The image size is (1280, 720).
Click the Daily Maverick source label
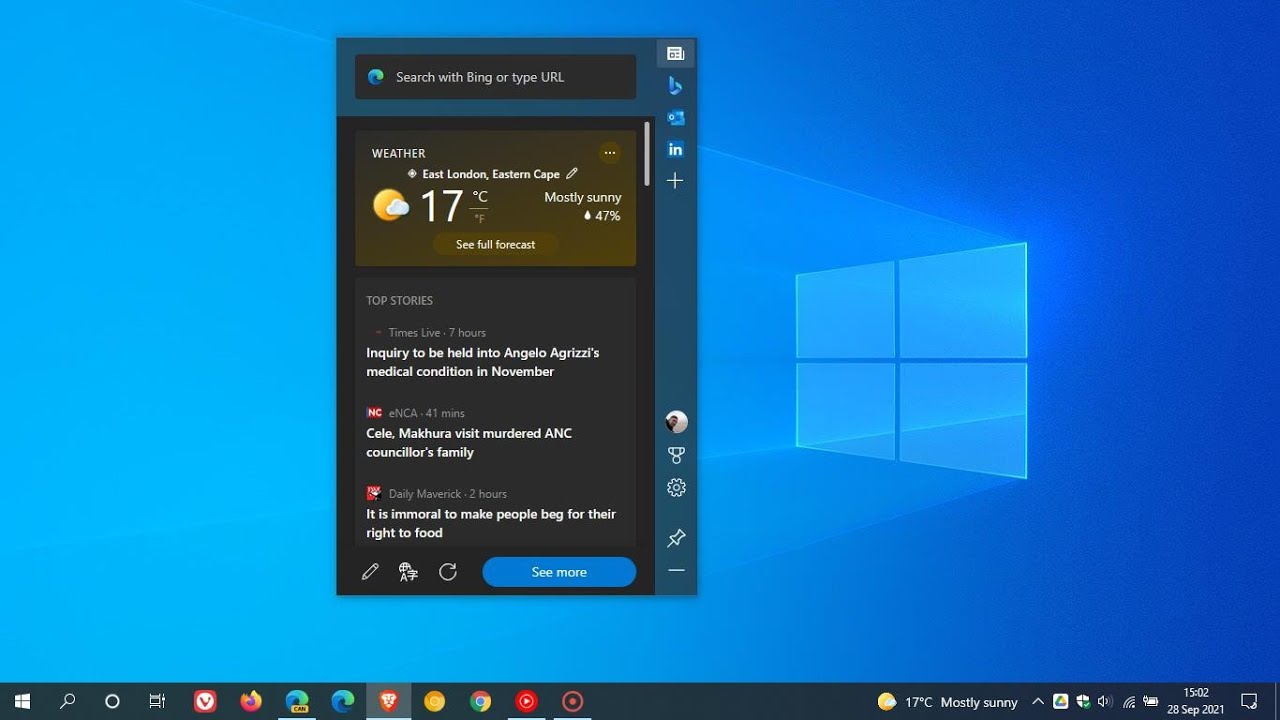coord(425,494)
